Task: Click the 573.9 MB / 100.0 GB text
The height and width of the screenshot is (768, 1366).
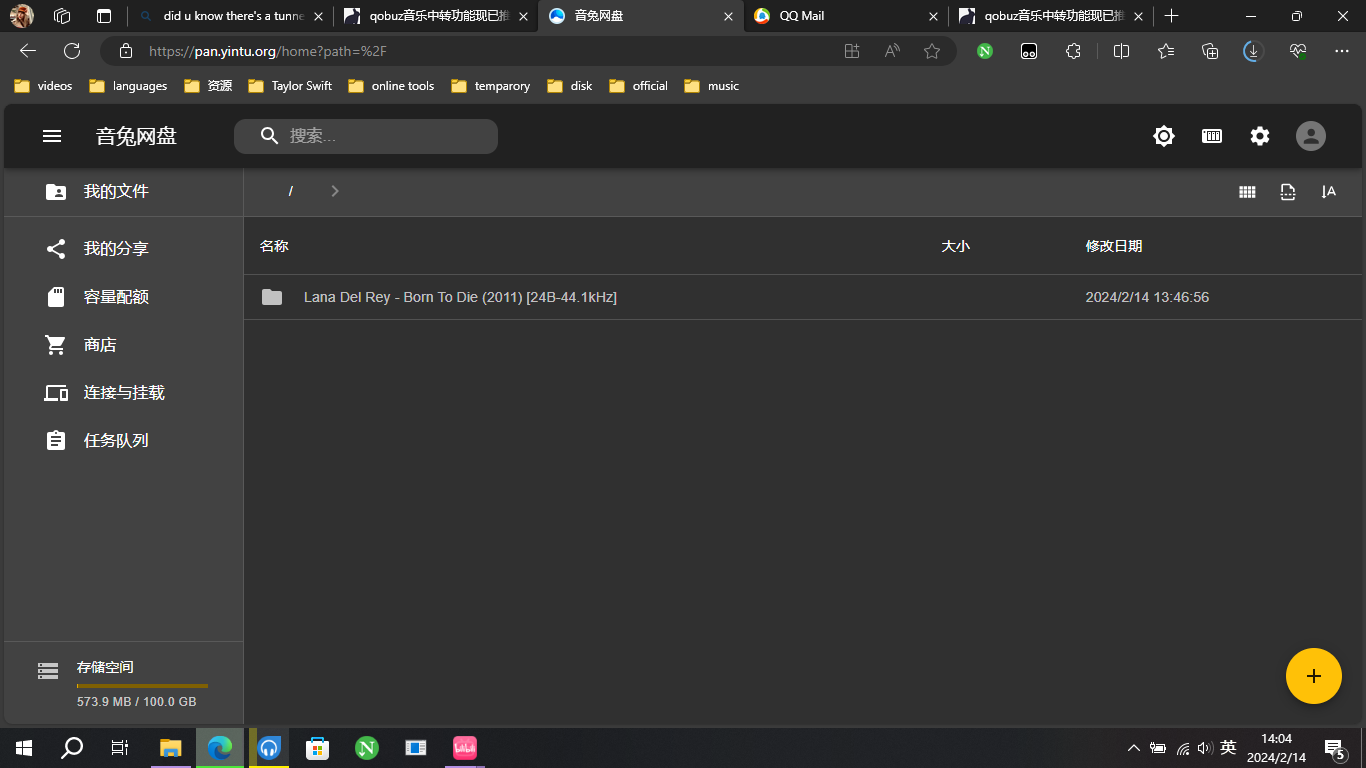Action: pyautogui.click(x=137, y=702)
